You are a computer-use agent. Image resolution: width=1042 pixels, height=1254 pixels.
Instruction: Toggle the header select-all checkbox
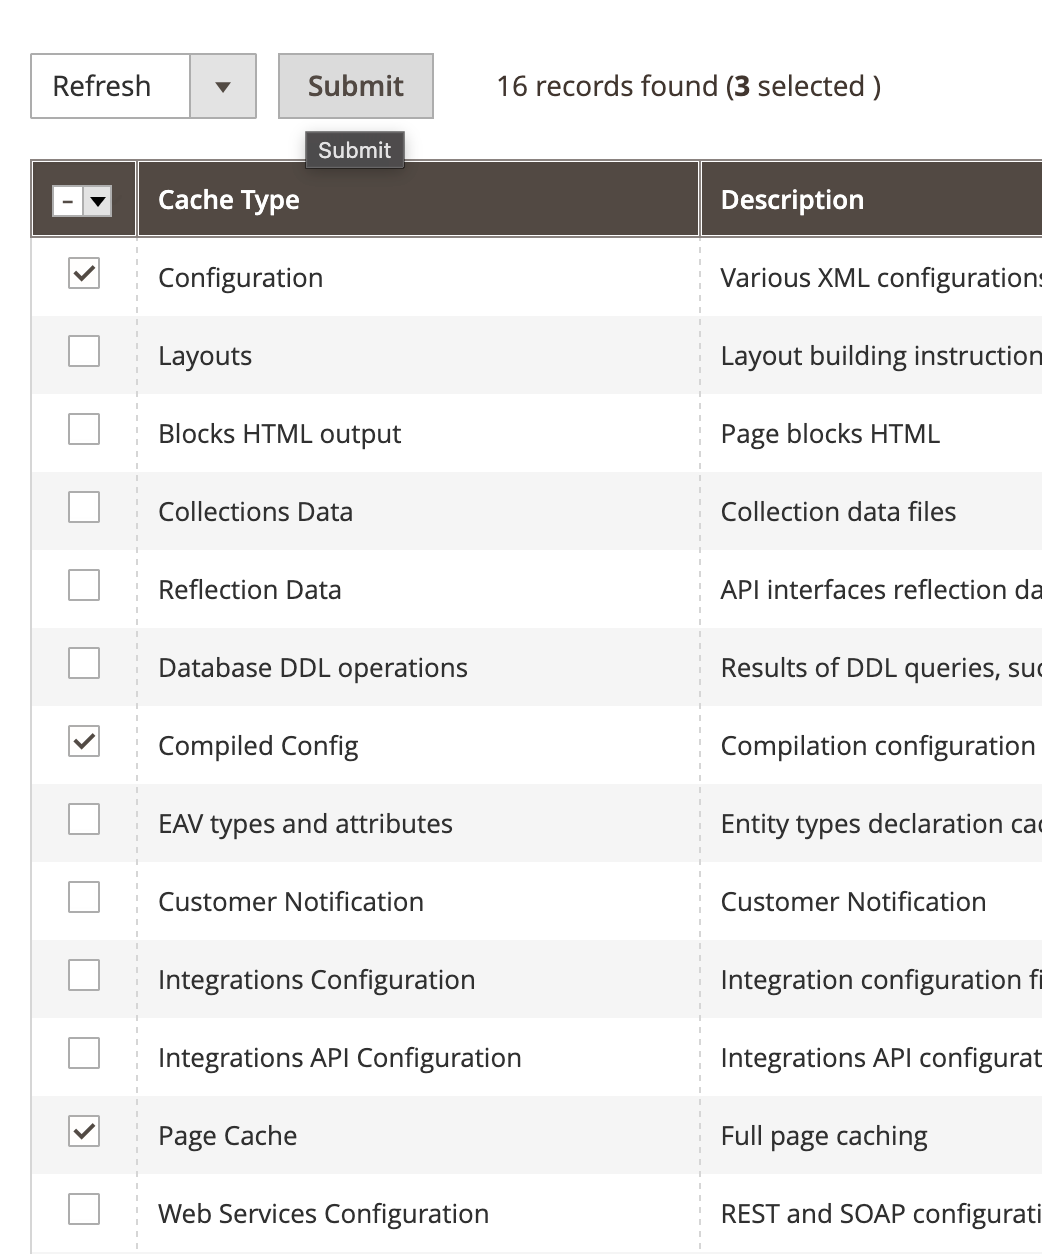pyautogui.click(x=68, y=202)
